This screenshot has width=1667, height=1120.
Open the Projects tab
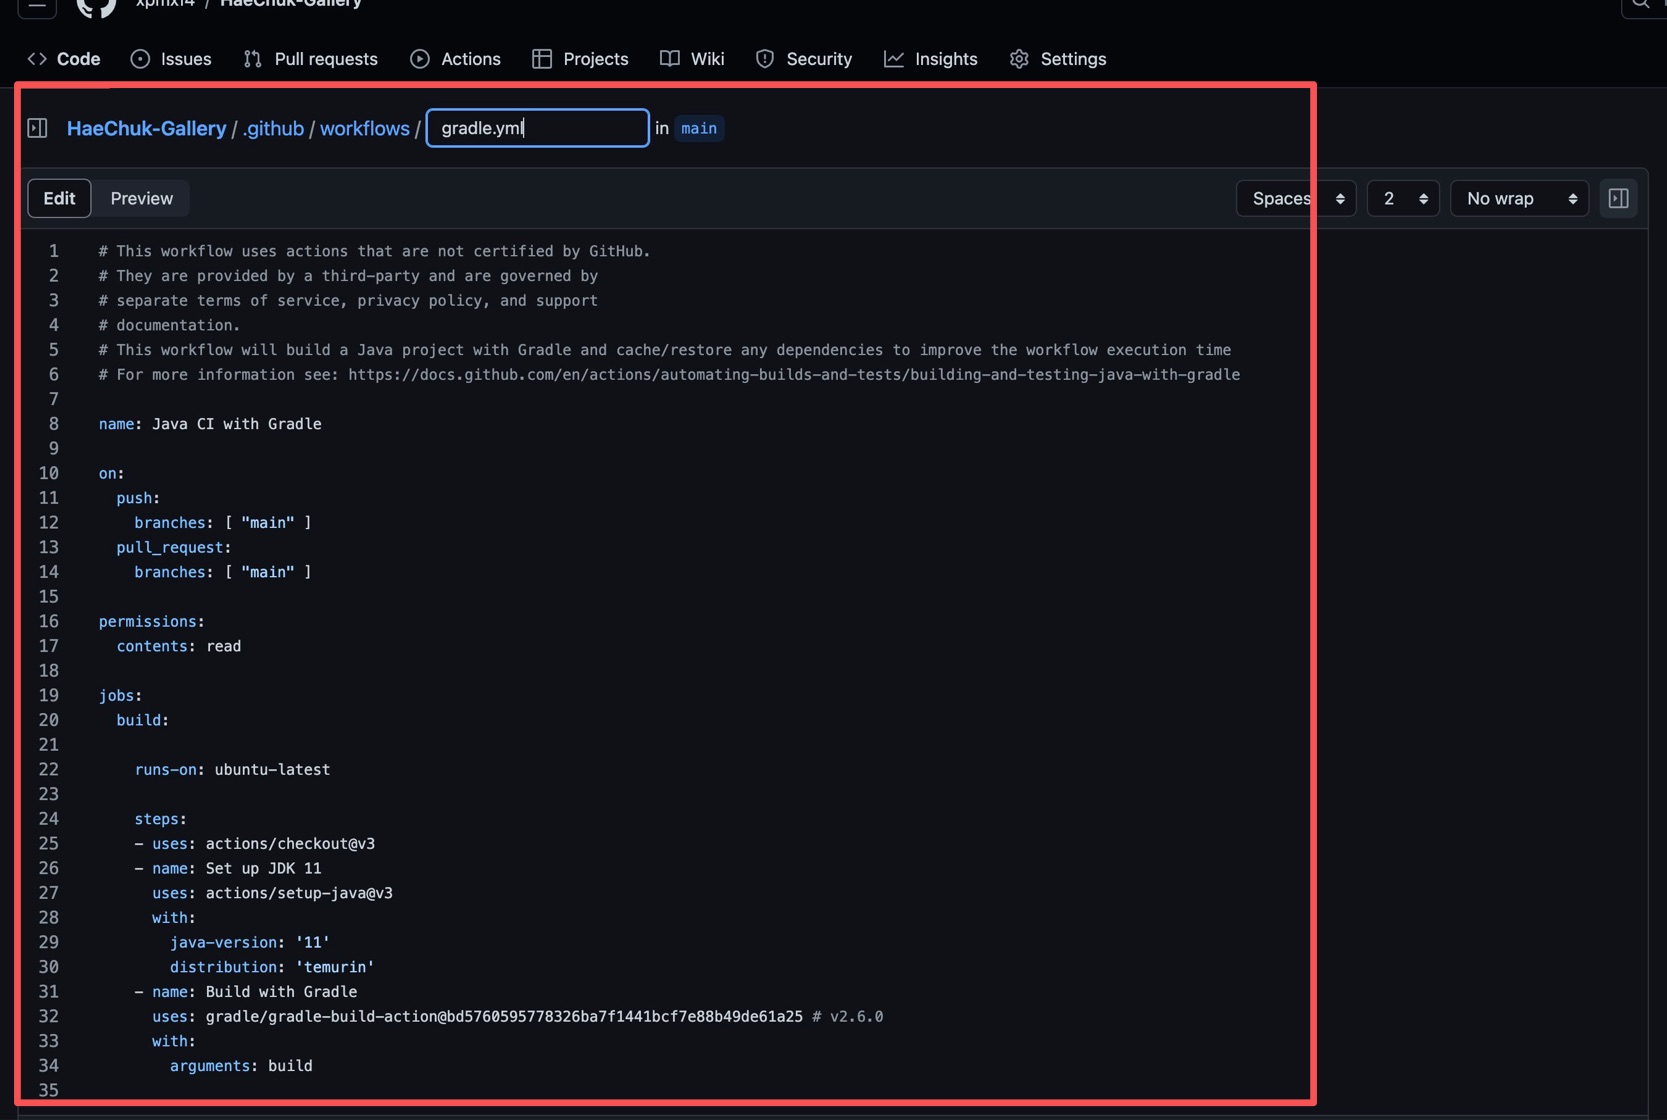pyautogui.click(x=580, y=59)
